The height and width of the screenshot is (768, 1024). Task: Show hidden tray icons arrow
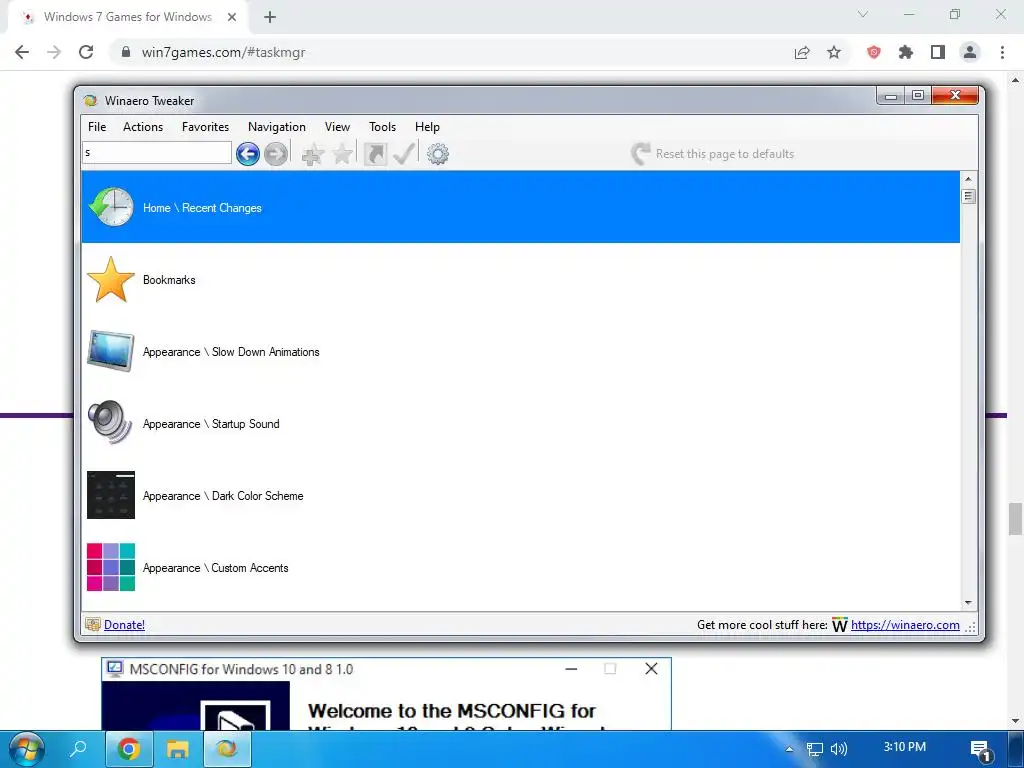pyautogui.click(x=790, y=749)
